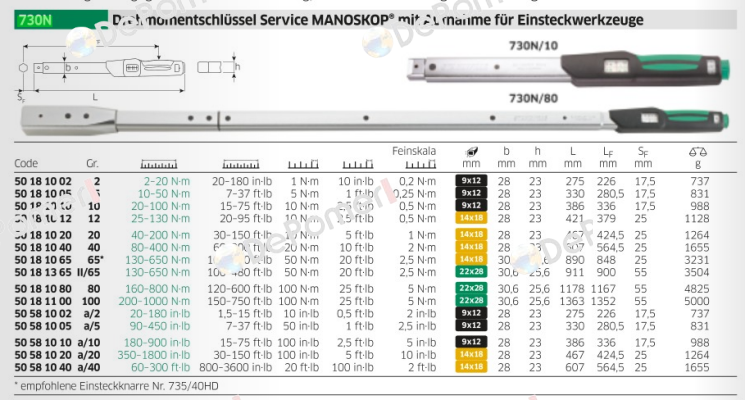Click the weight value 5000

point(697,301)
